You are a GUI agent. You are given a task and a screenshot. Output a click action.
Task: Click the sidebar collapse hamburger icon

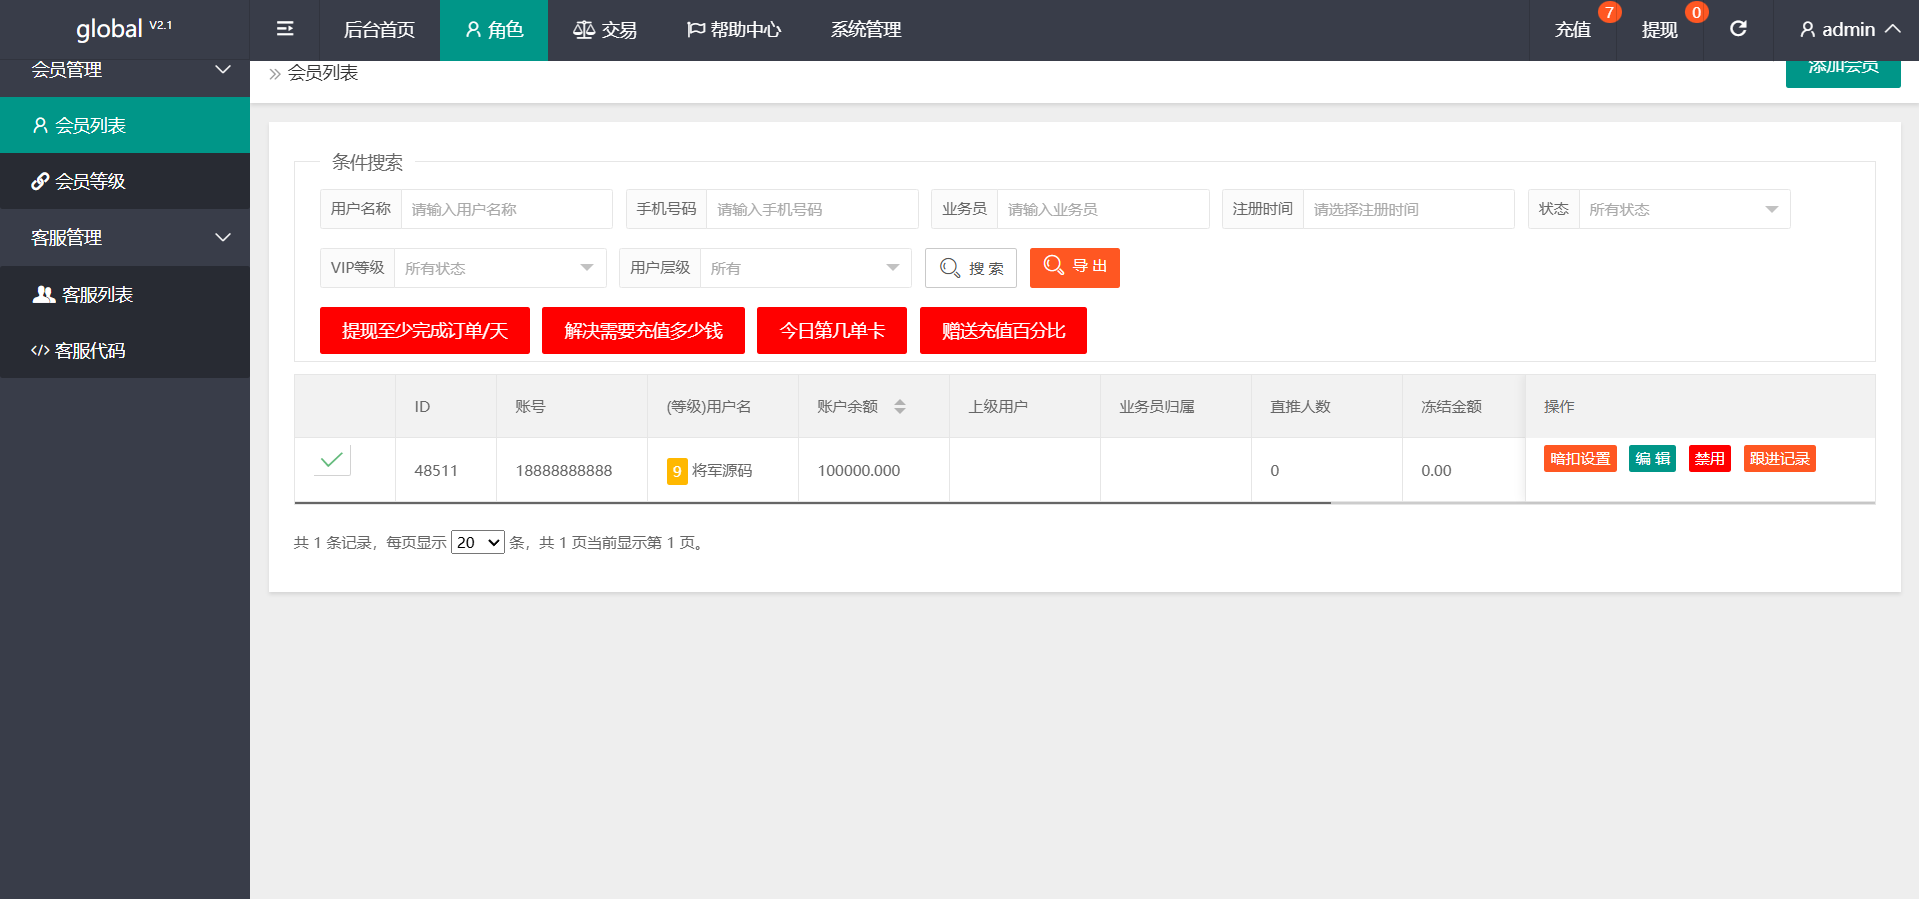tap(285, 29)
